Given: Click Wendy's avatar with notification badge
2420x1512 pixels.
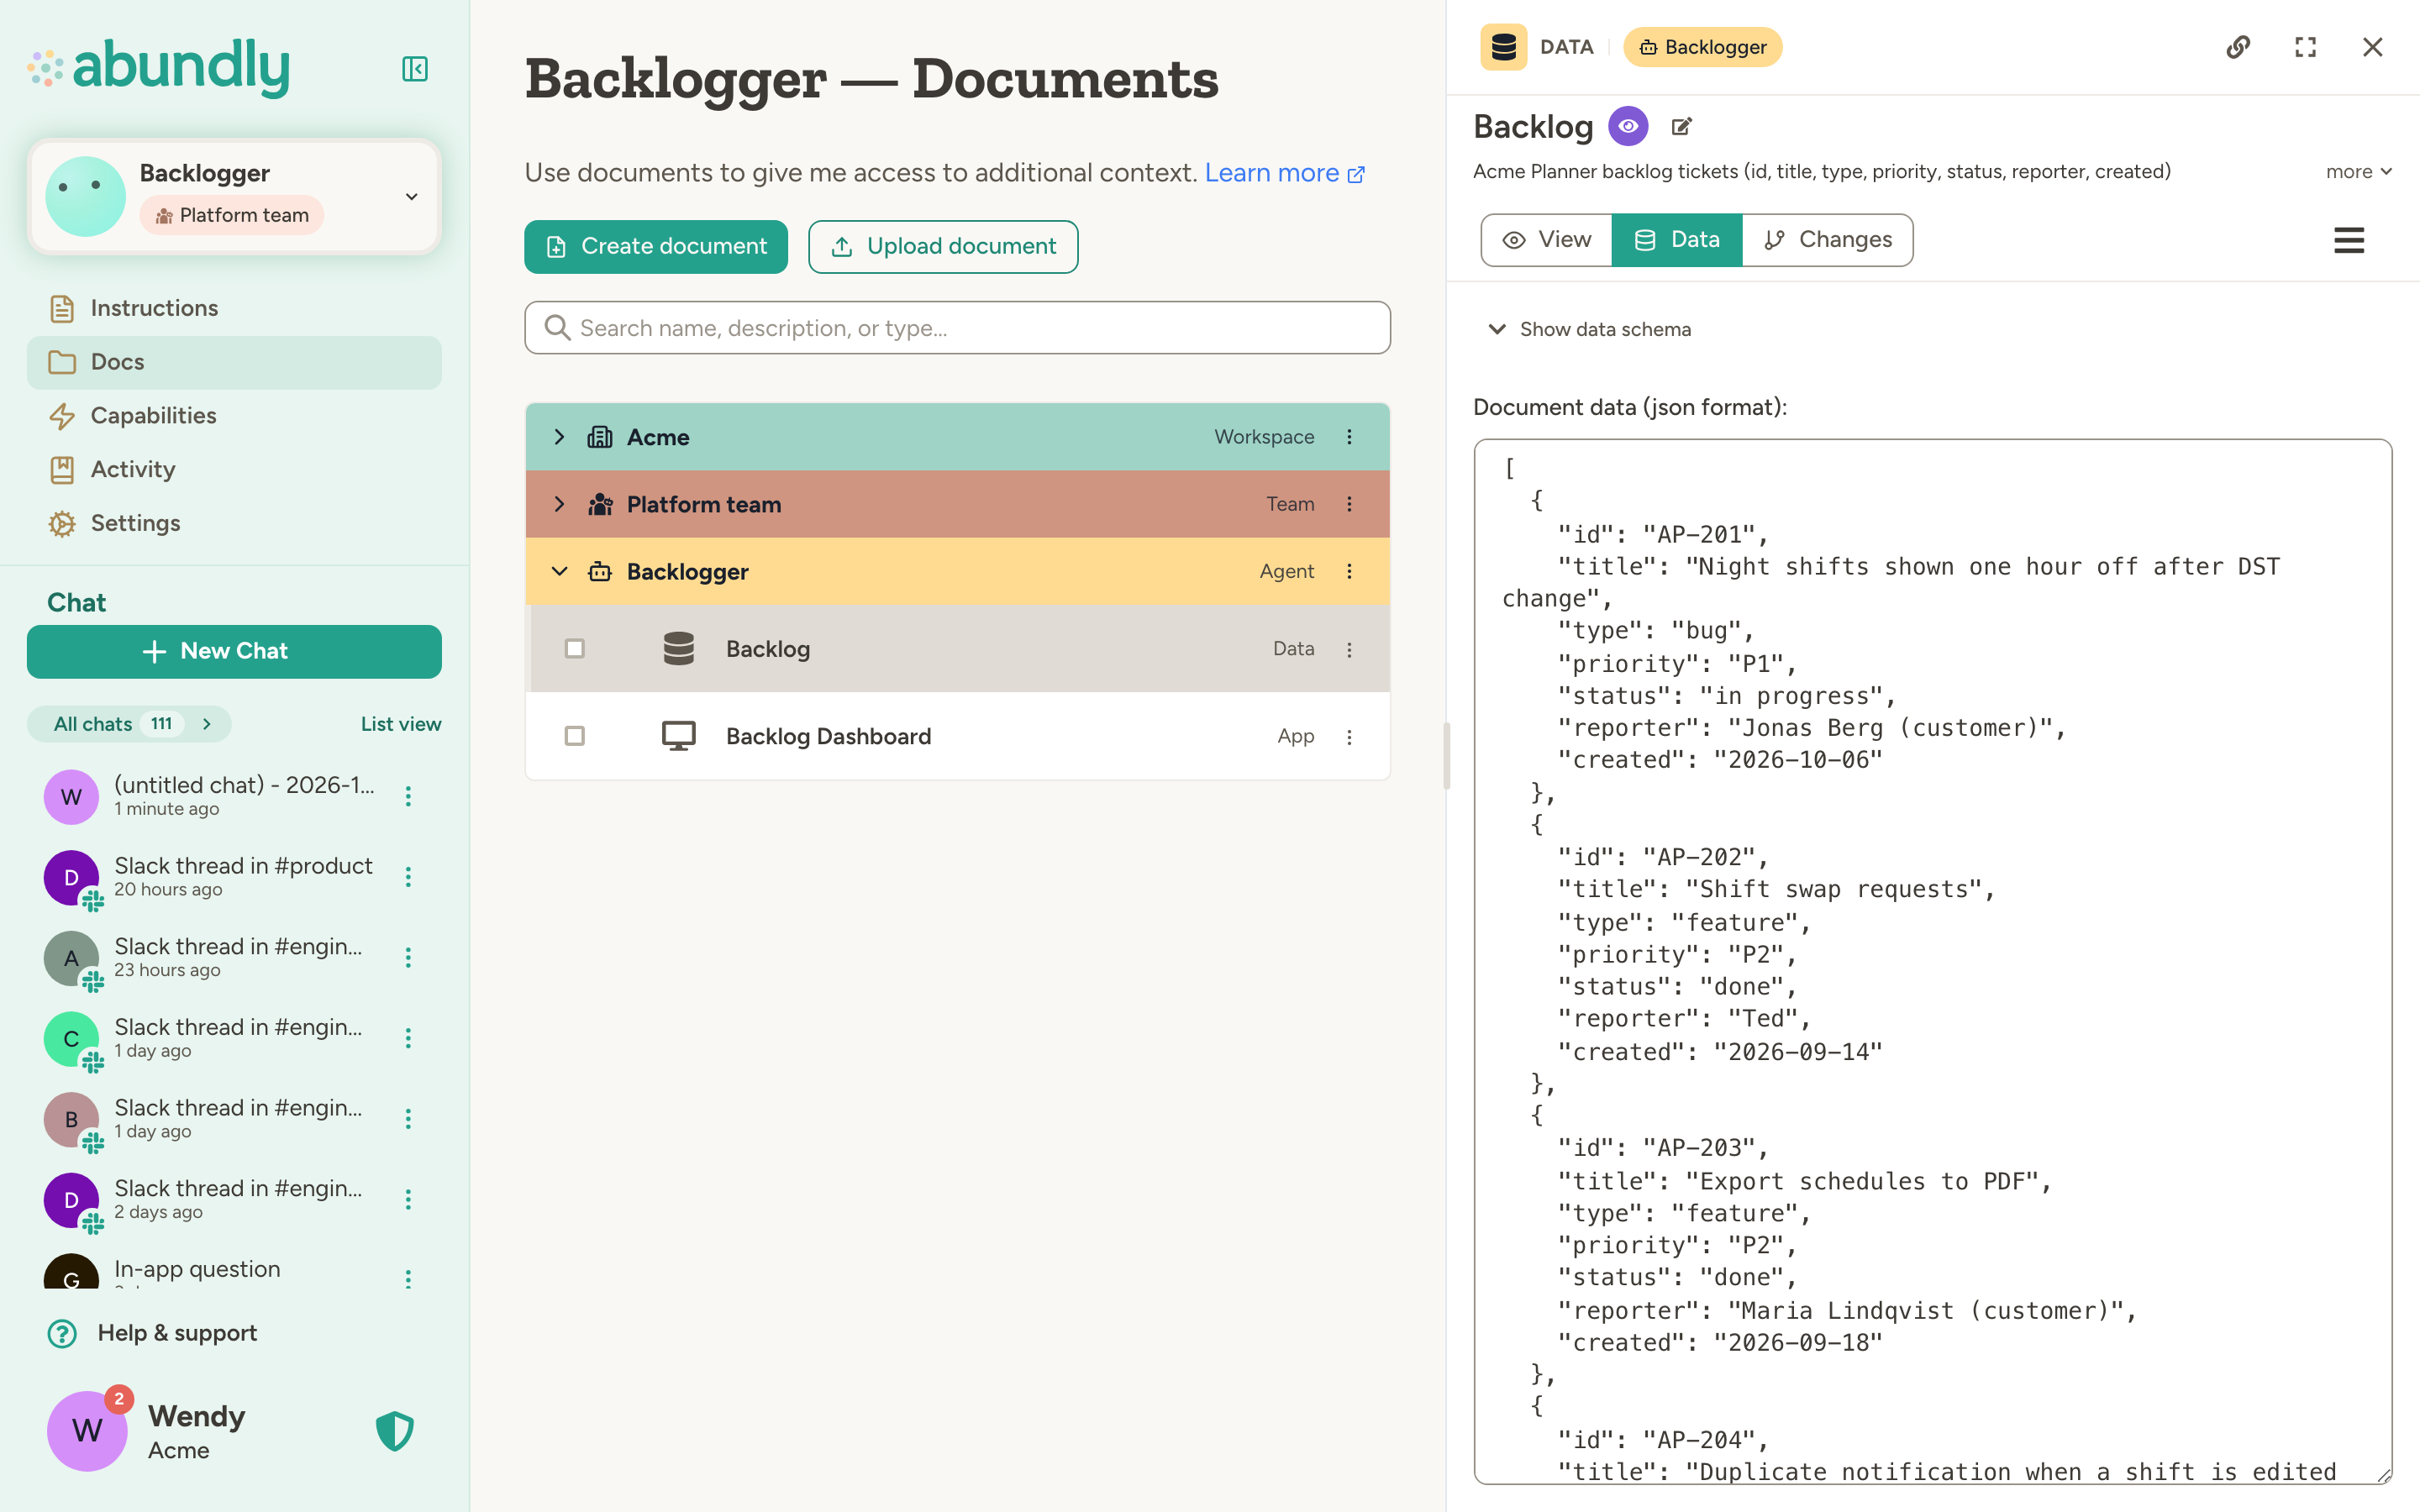Looking at the screenshot, I should (x=87, y=1430).
